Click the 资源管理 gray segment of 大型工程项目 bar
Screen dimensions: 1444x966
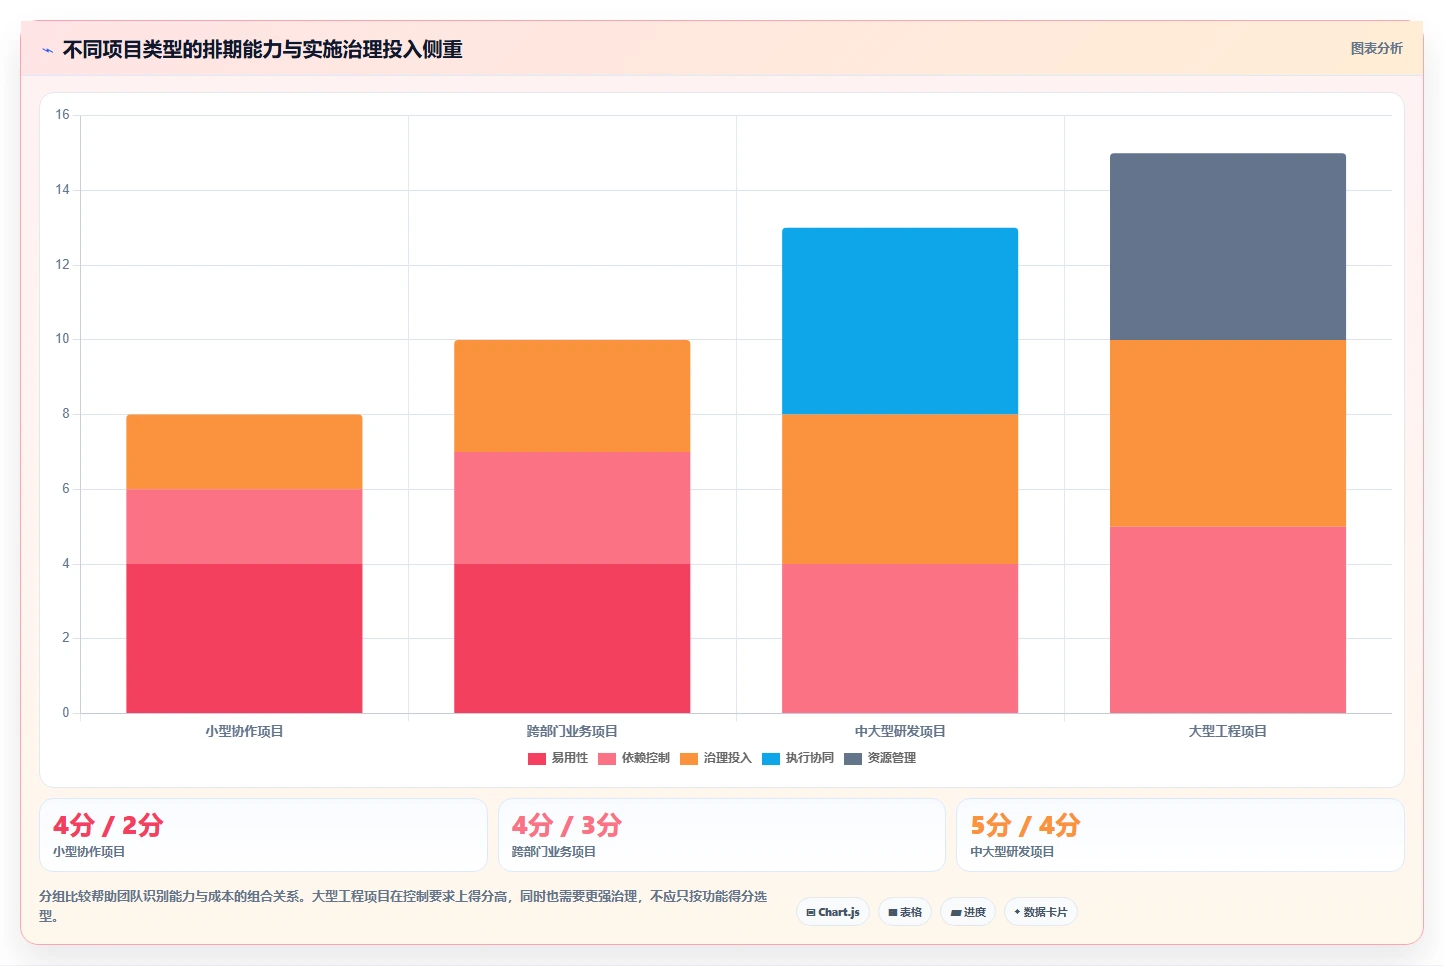click(x=1228, y=247)
